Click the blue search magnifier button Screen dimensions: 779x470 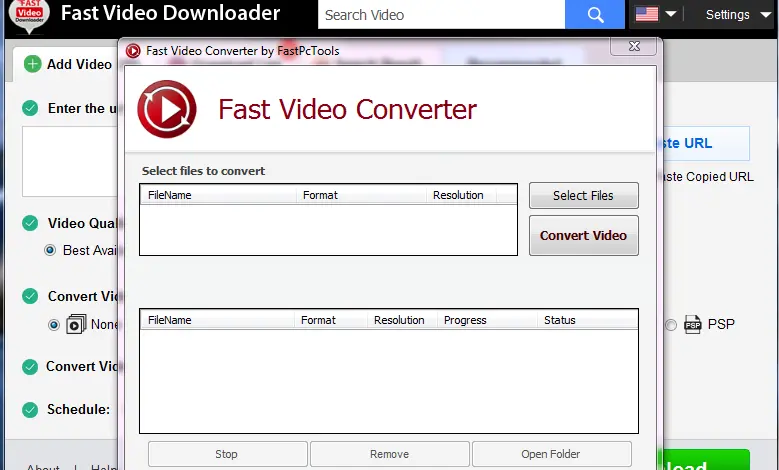(595, 14)
